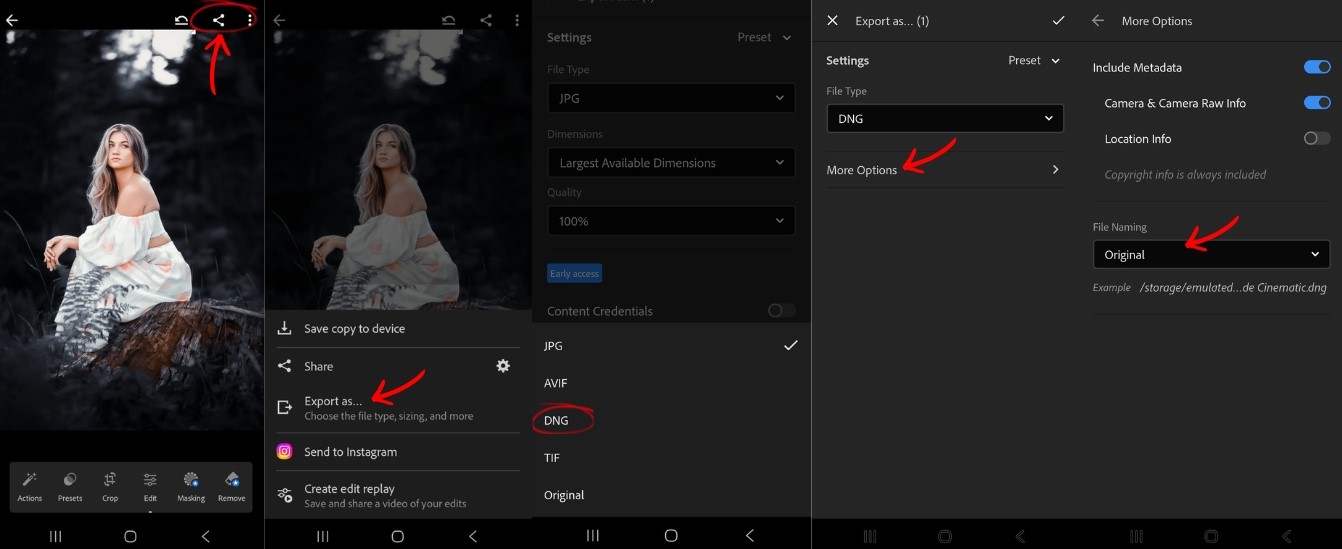Open the File Naming Original dropdown
The width and height of the screenshot is (1342, 549).
tap(1211, 254)
